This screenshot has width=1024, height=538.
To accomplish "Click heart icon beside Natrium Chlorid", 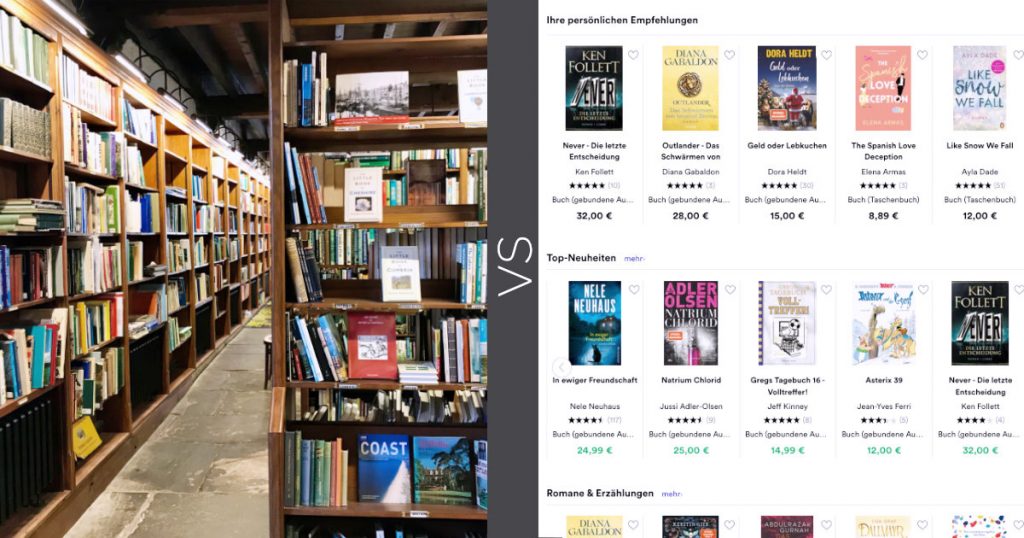I will pos(730,289).
